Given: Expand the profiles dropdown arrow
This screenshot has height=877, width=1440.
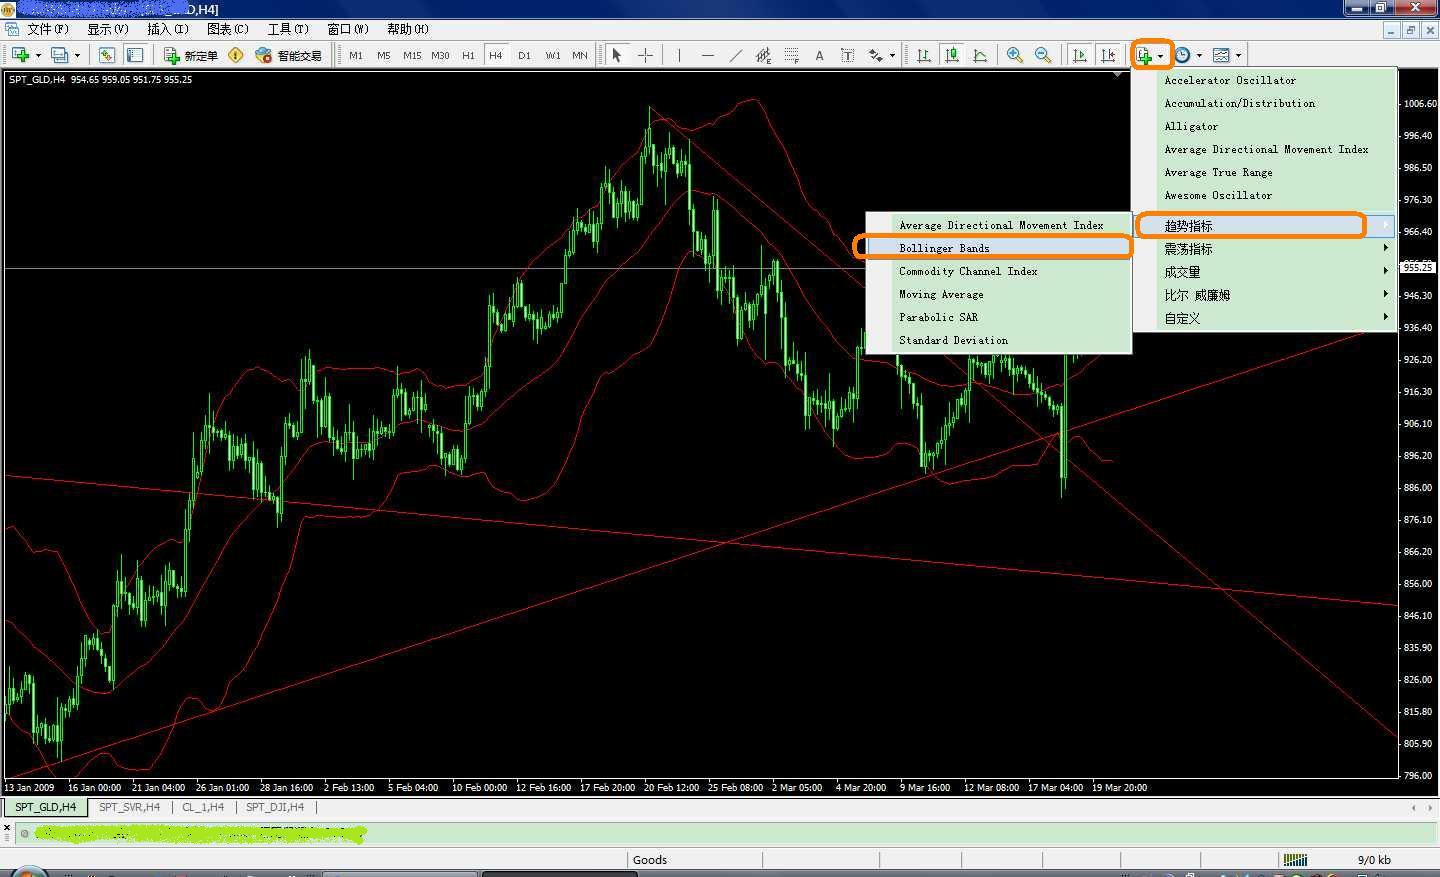Looking at the screenshot, I should coord(77,55).
